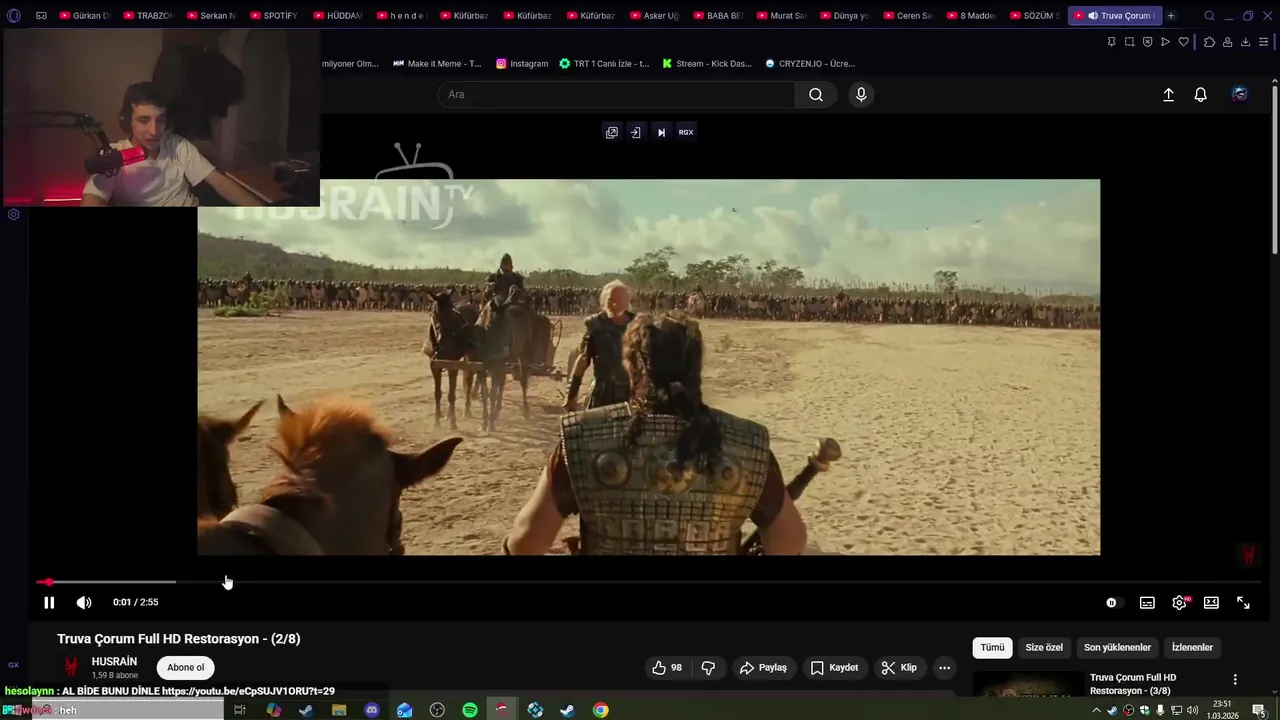
Task: Click the Kaydet save button
Action: (834, 668)
